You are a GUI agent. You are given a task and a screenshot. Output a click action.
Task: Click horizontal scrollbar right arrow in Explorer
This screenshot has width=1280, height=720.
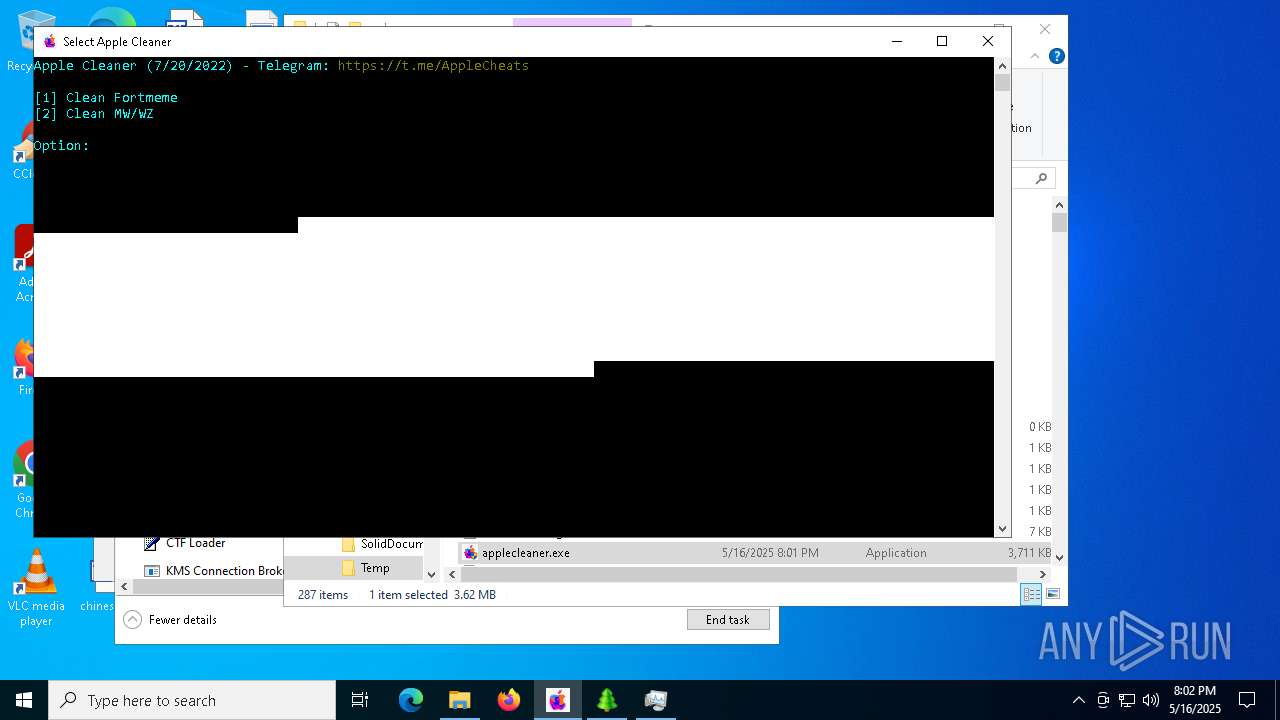(x=1042, y=574)
